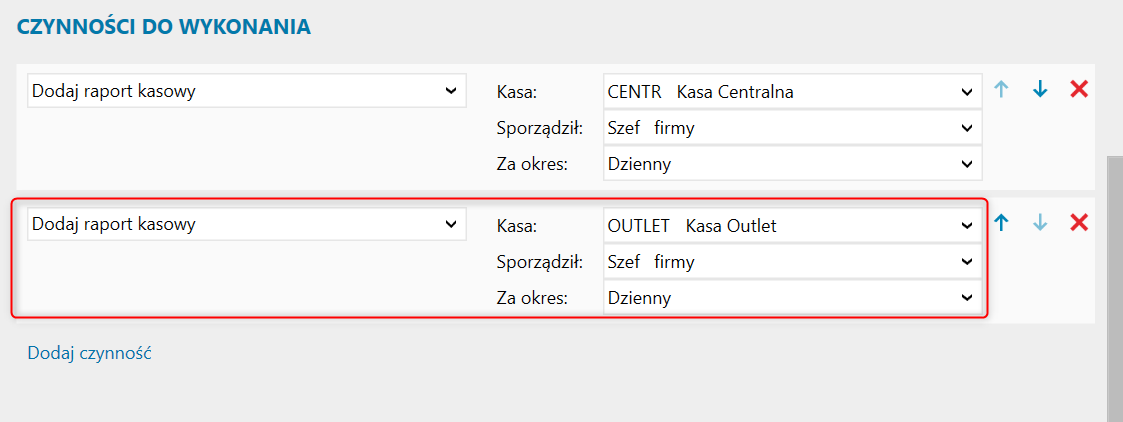
Task: Open the second 'Dodaj raport kasowy' action dropdown
Action: 246,225
